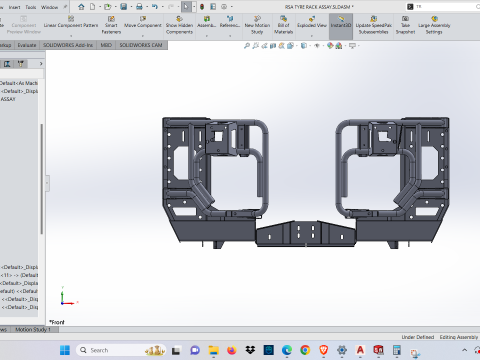The image size is (480, 360).
Task: Click the Print icon
Action: point(139,7)
